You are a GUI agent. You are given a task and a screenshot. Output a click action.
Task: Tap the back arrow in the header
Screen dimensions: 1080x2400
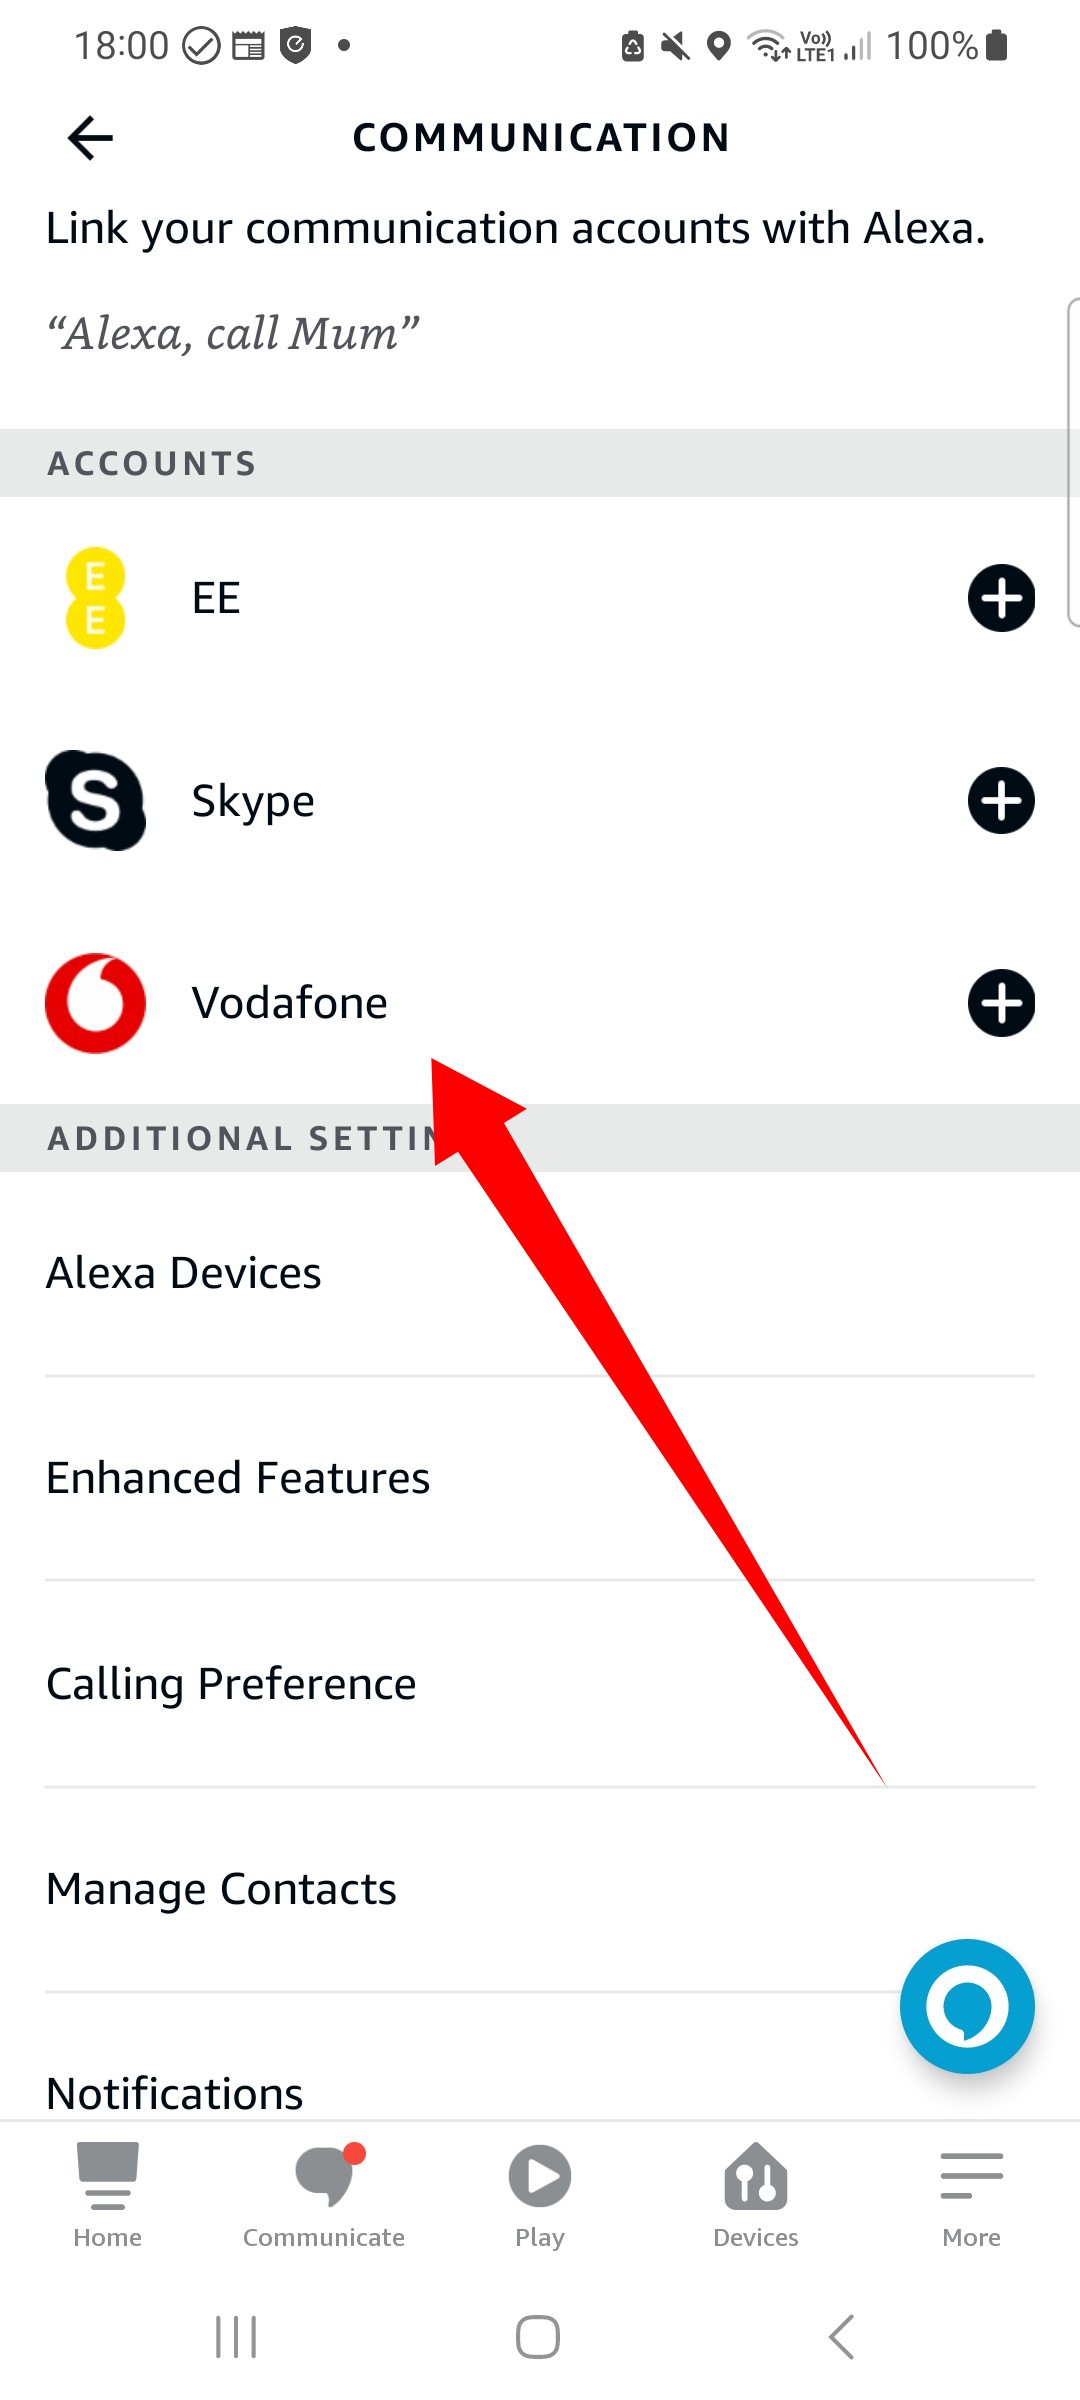pyautogui.click(x=90, y=138)
